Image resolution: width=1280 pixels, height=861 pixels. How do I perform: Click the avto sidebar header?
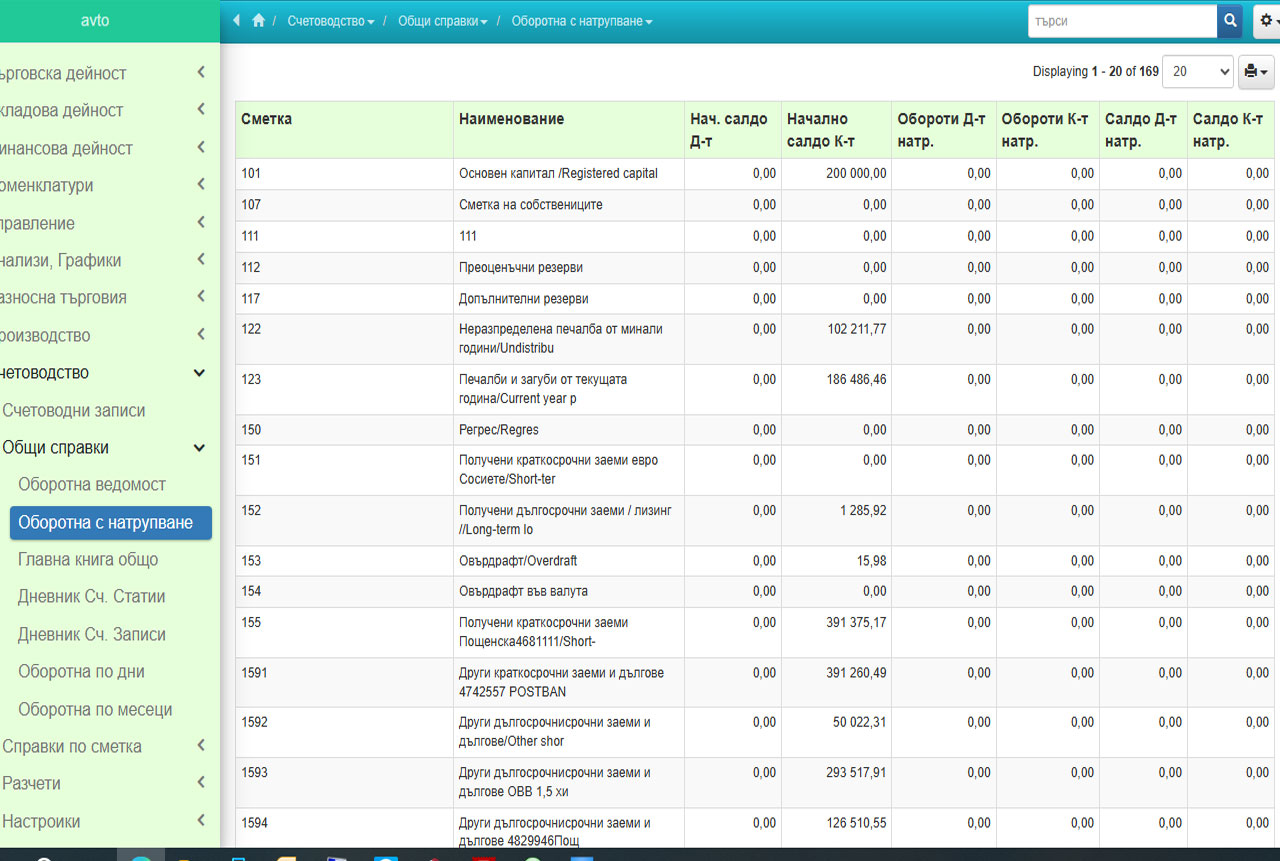tap(95, 21)
